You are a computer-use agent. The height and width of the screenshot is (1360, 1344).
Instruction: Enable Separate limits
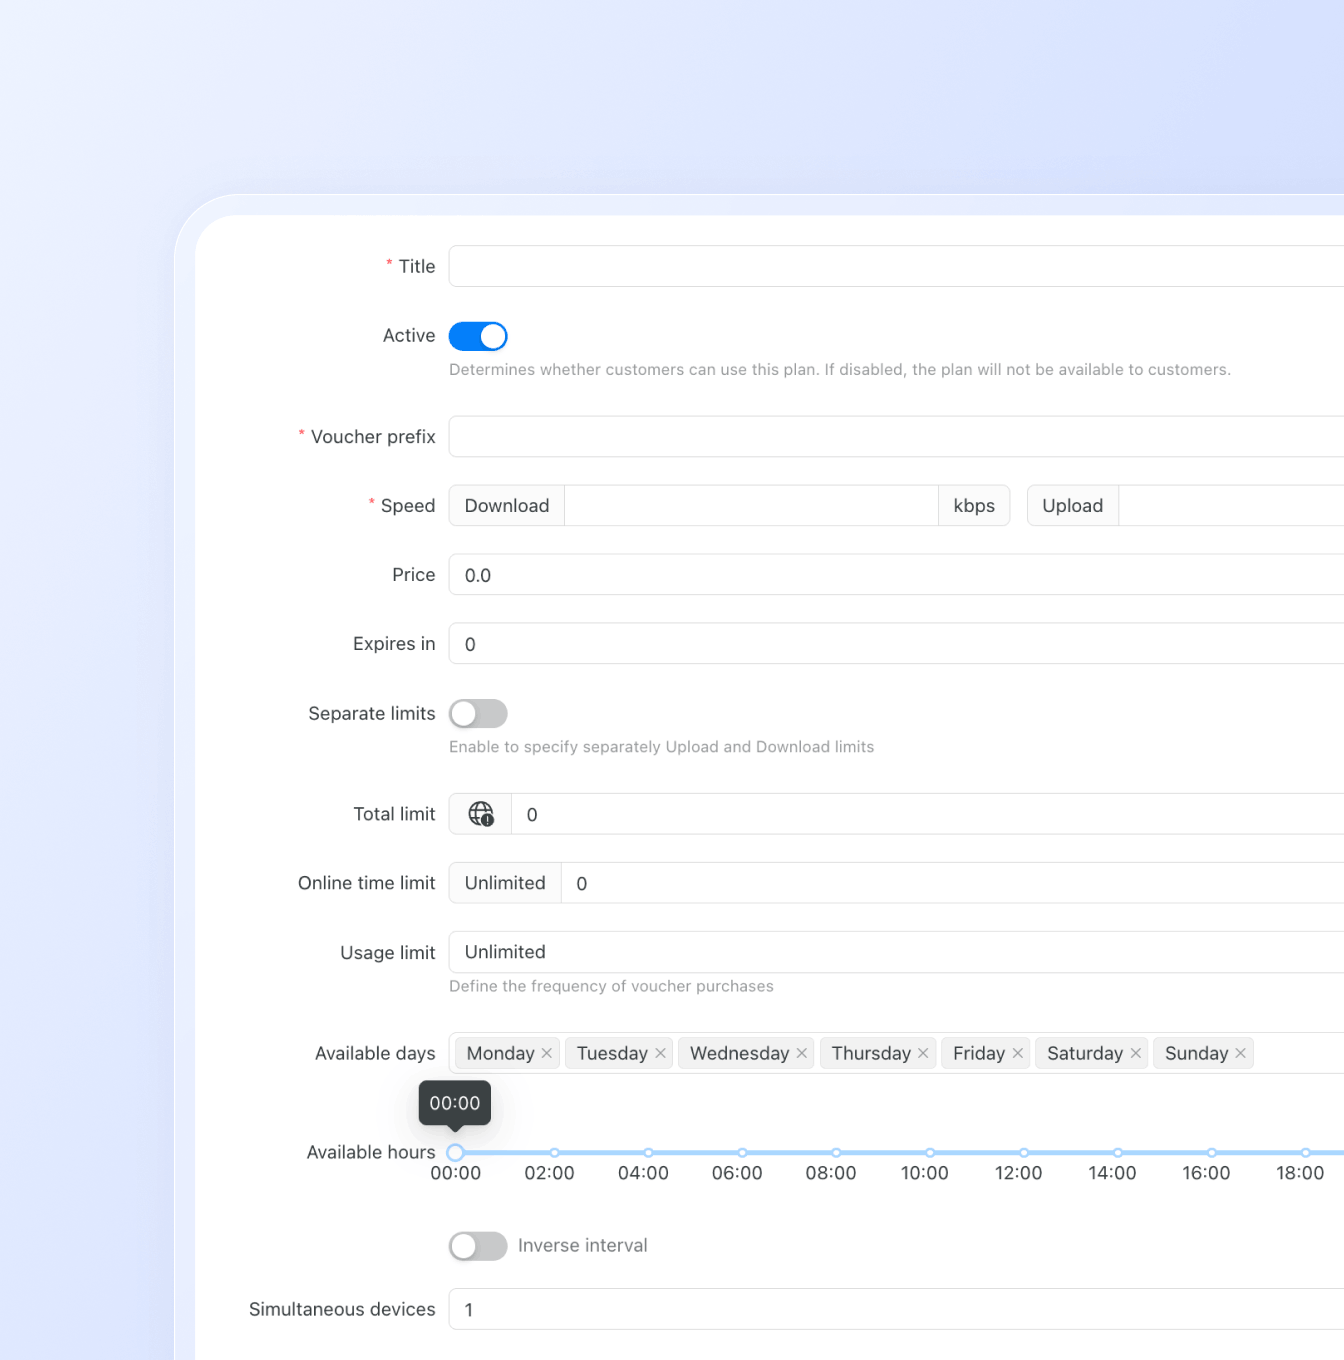[x=478, y=713]
